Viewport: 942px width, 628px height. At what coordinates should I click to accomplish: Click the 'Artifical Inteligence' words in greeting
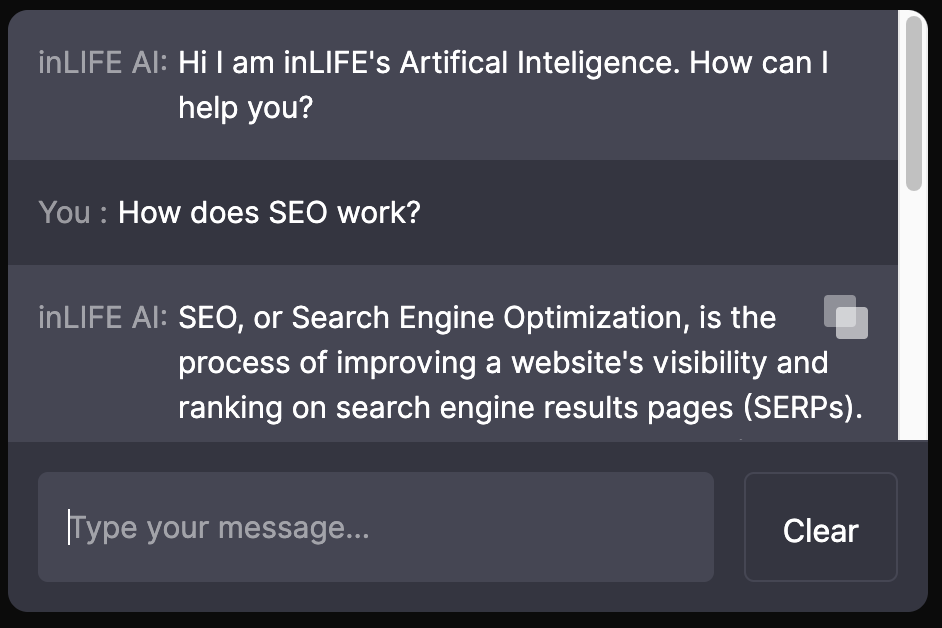pos(540,63)
